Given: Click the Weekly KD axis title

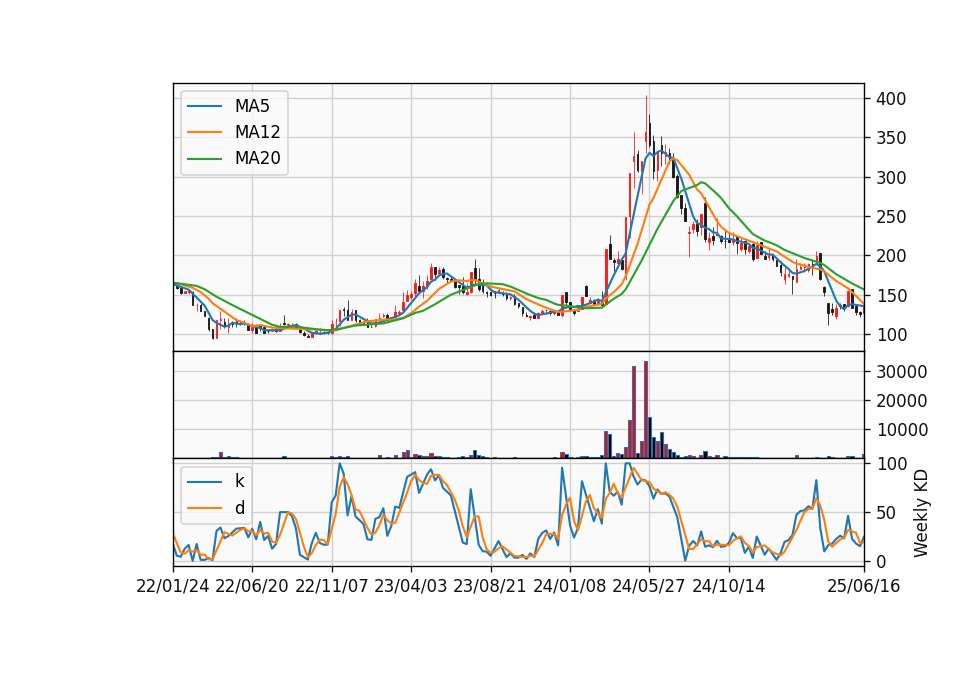Looking at the screenshot, I should tap(921, 513).
